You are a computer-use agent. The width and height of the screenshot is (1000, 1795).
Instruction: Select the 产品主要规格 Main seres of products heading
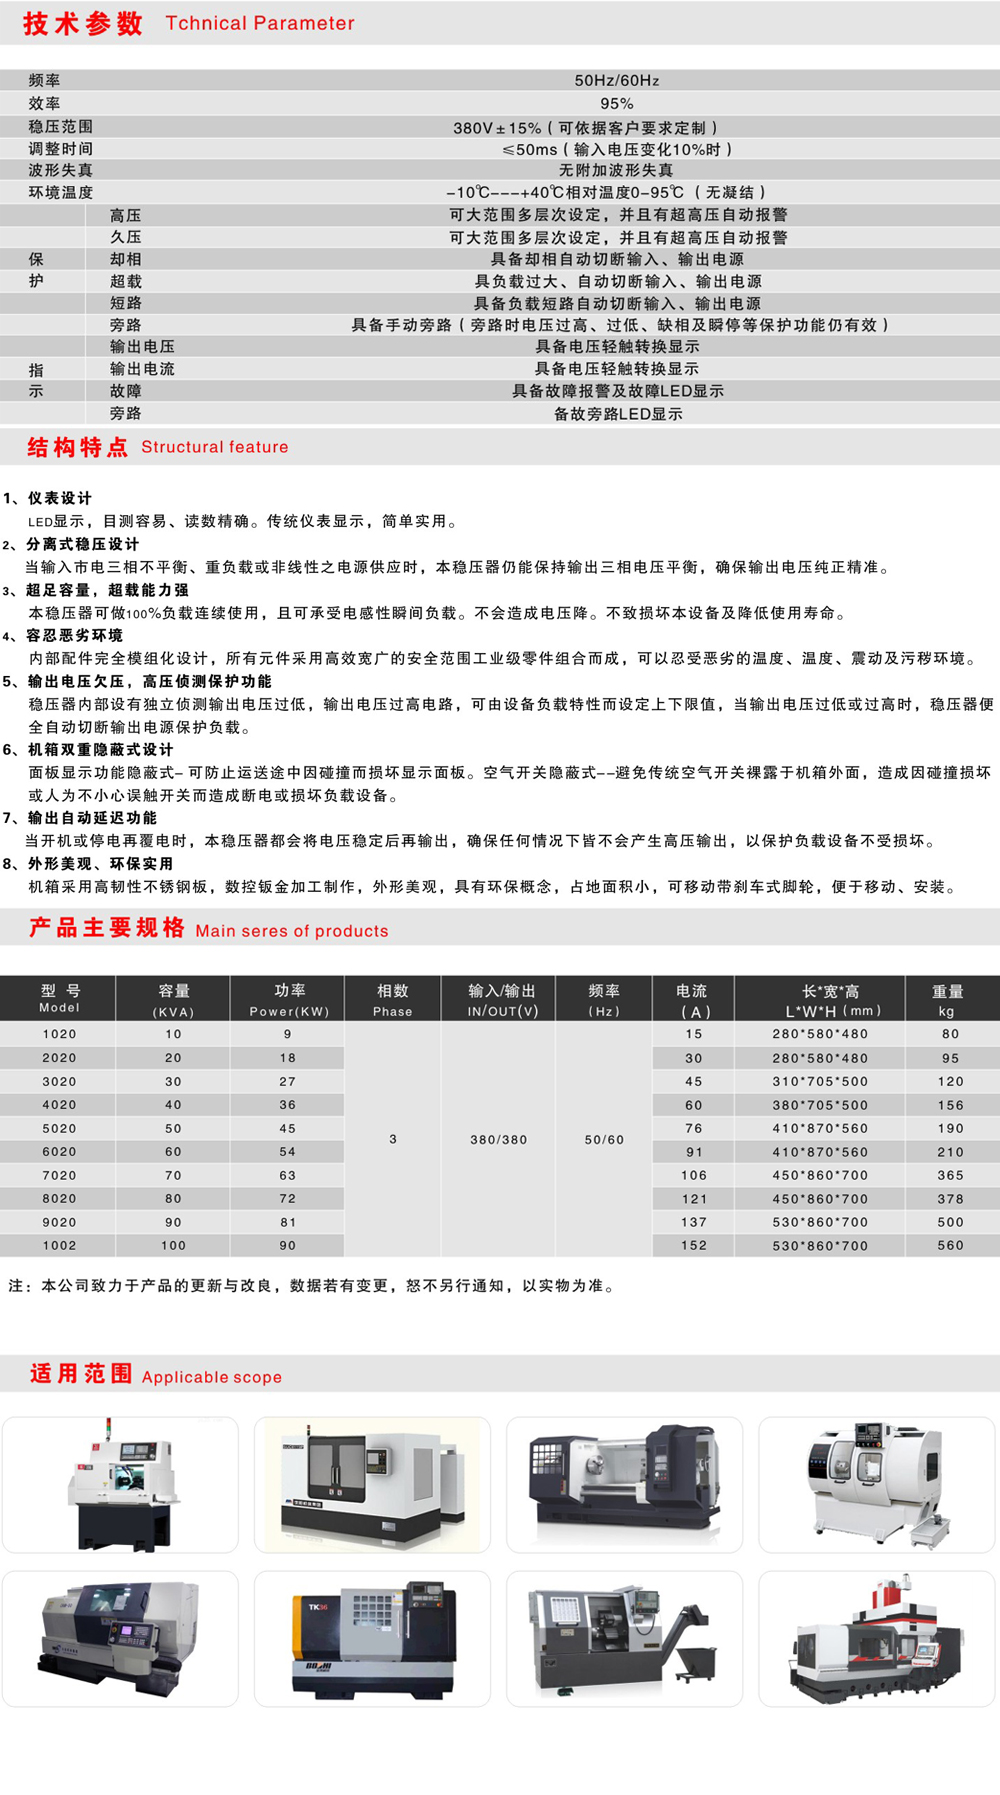point(208,929)
